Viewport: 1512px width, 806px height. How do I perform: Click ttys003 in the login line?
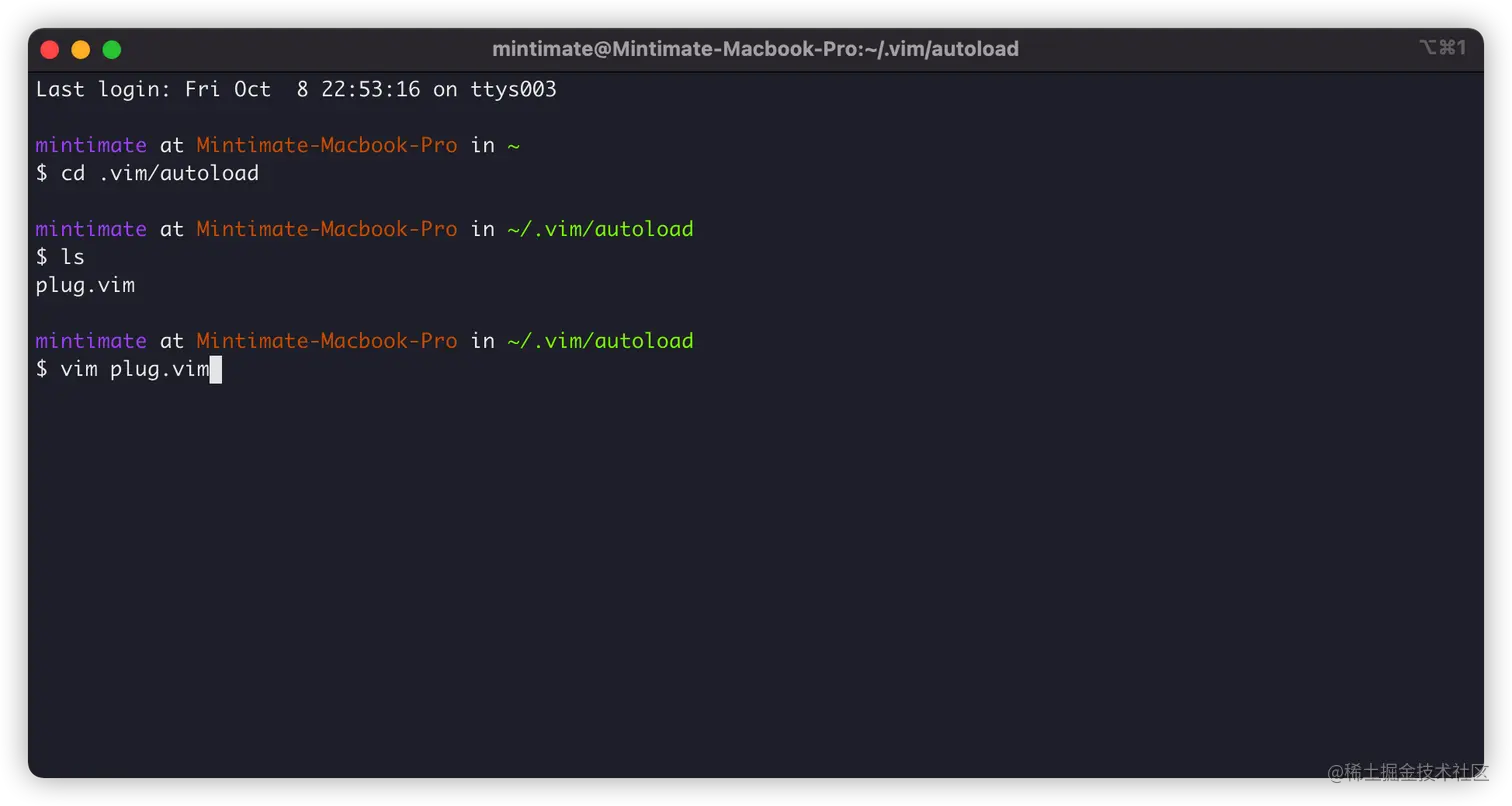coord(513,89)
